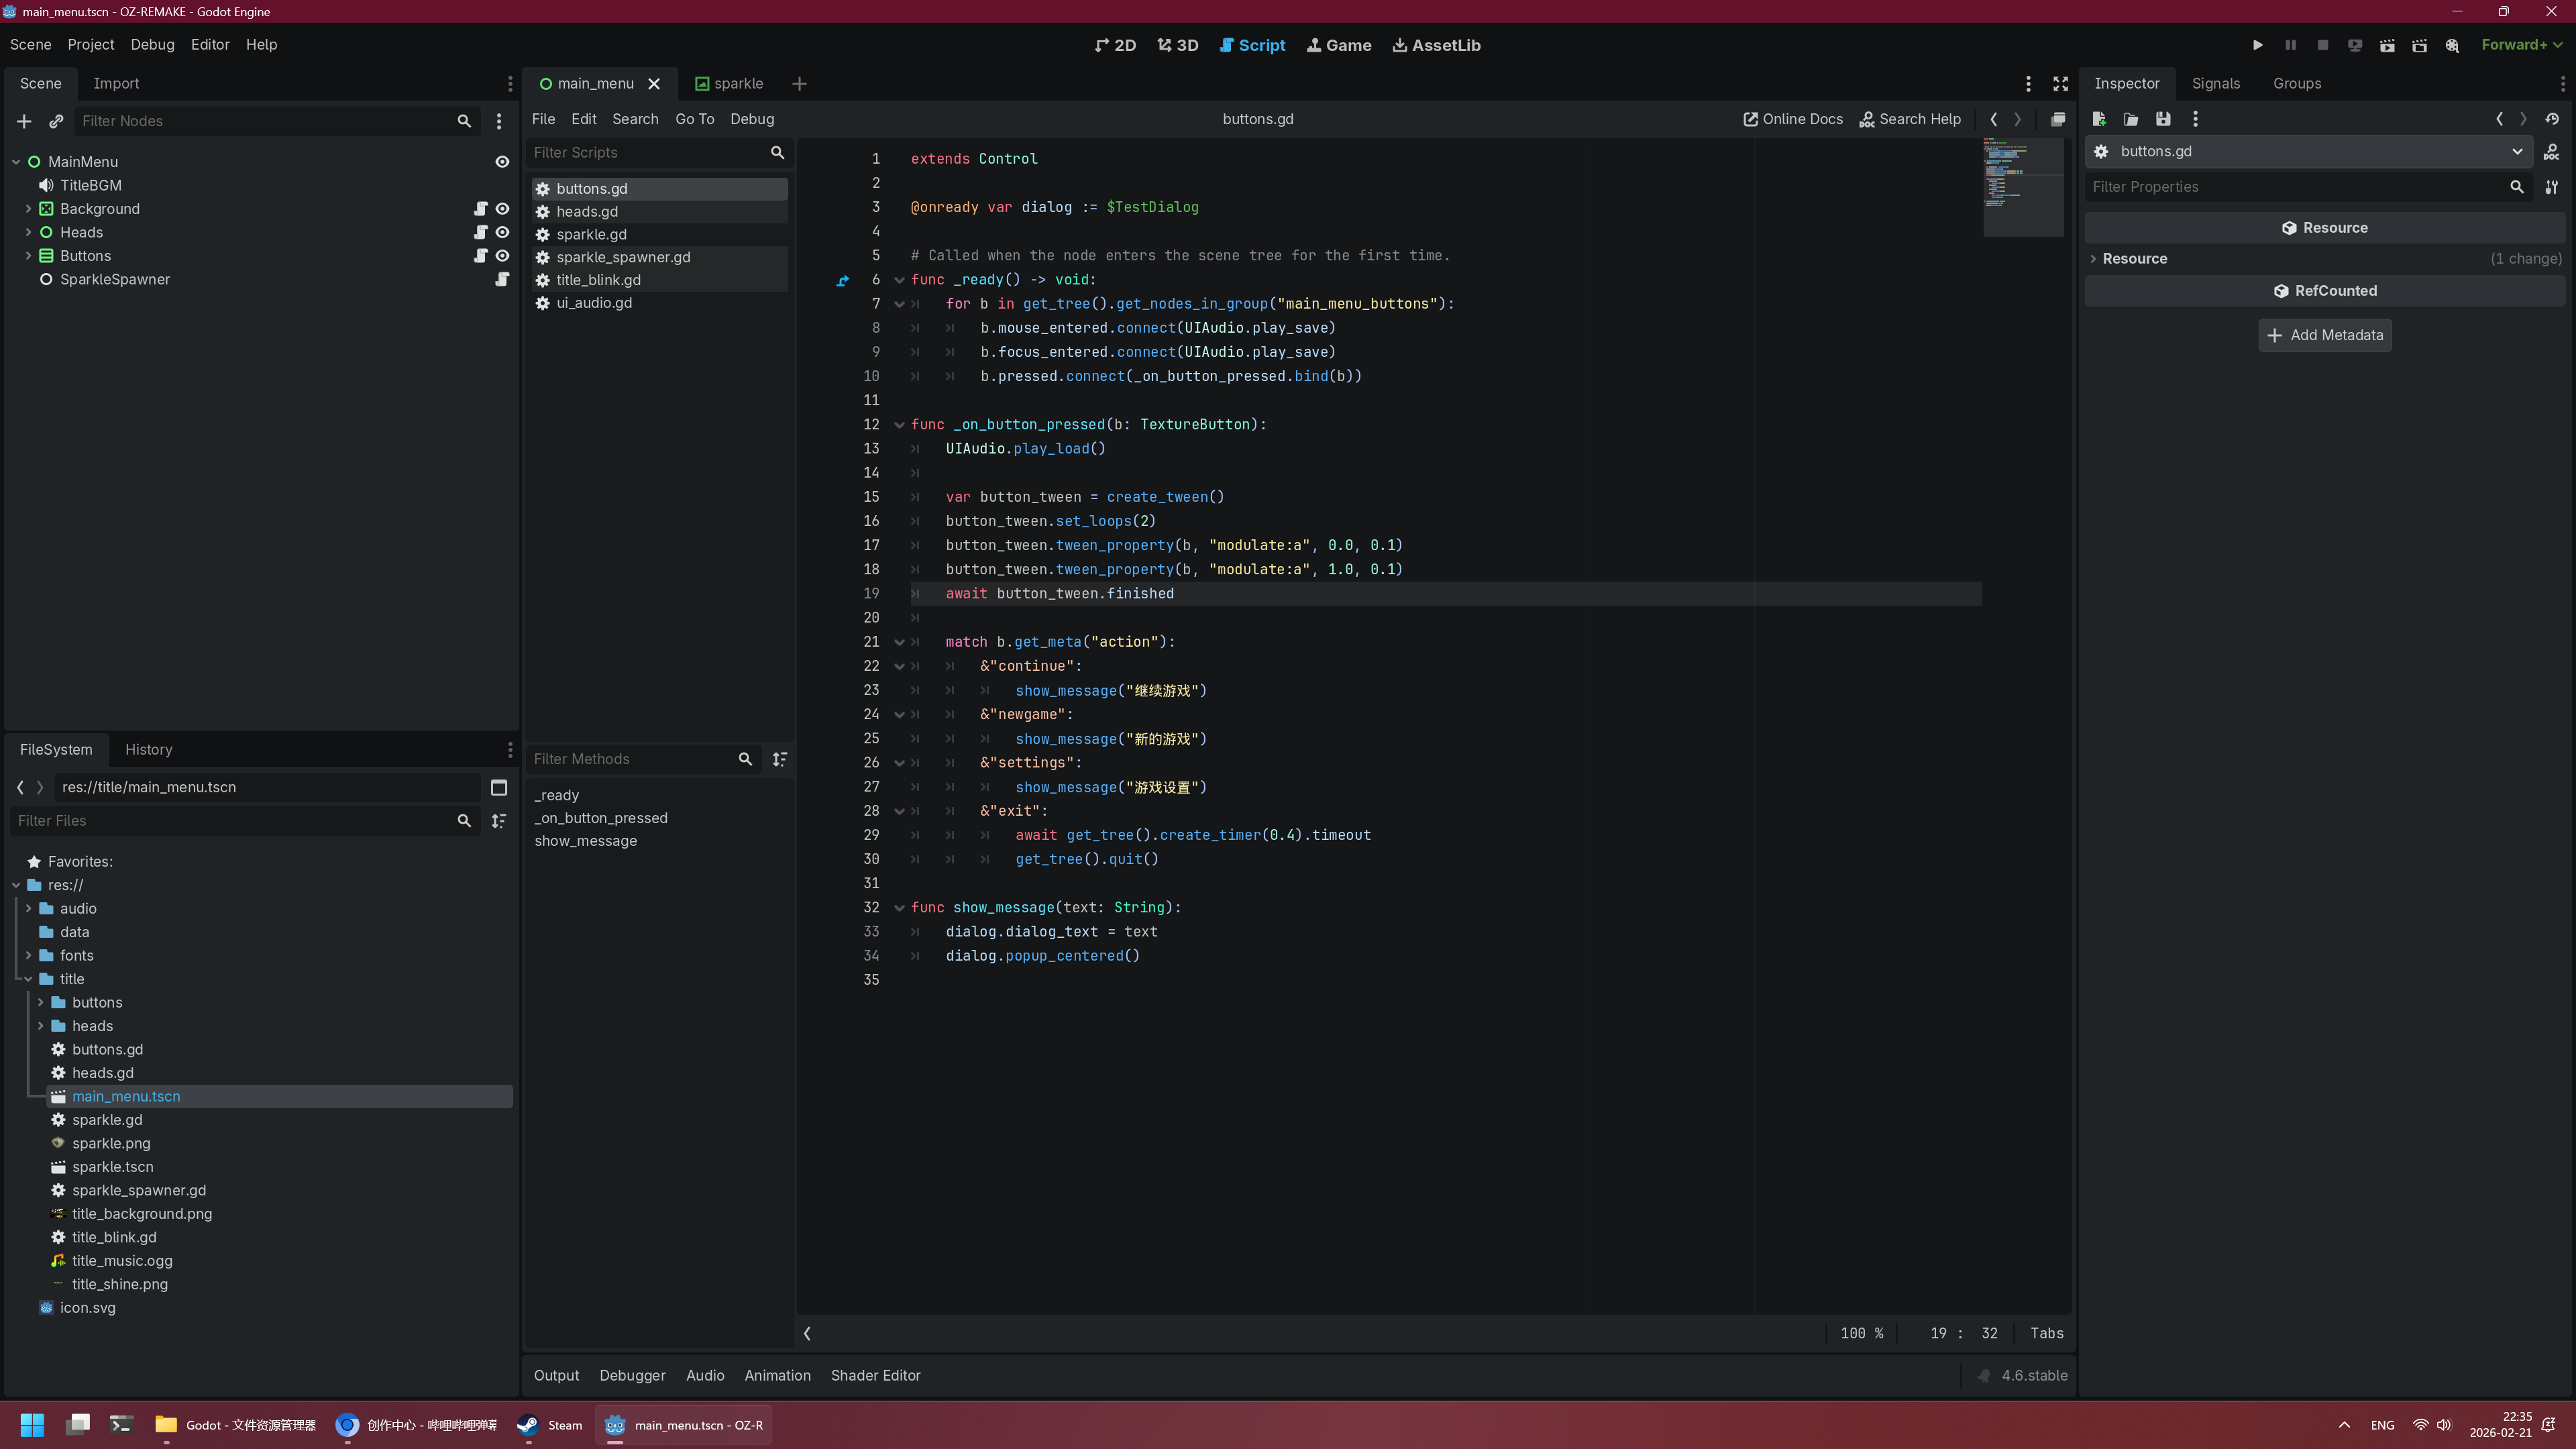Collapse the title folder
This screenshot has height=1449, width=2576.
28,979
